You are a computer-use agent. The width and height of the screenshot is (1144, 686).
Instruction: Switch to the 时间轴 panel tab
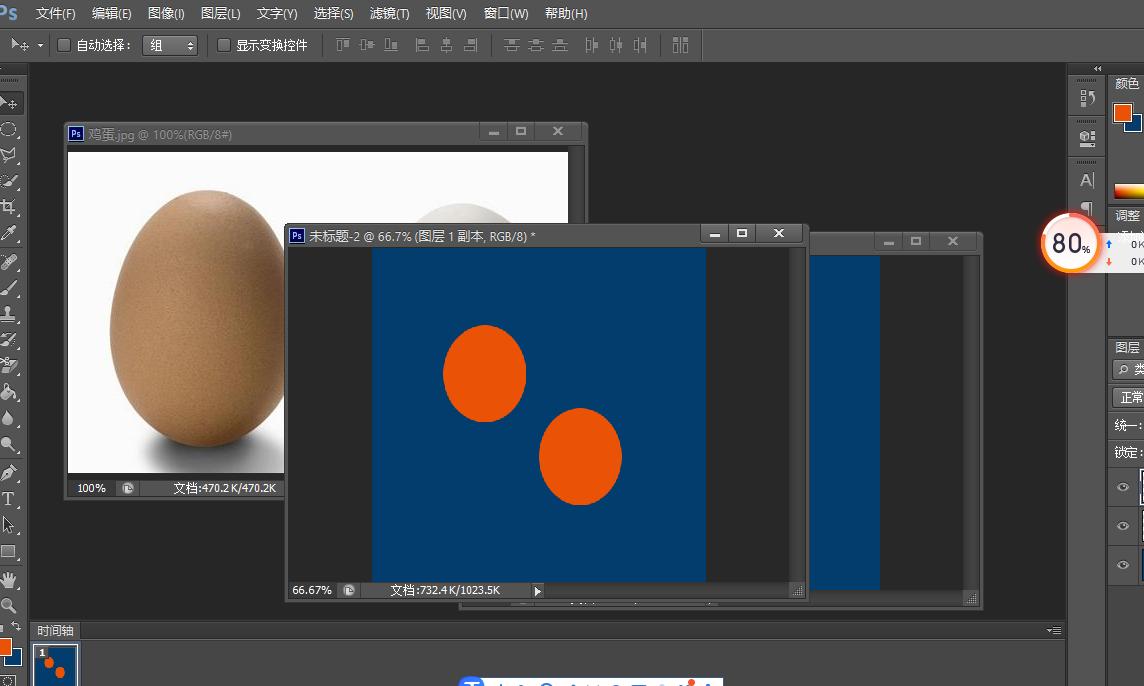[x=55, y=631]
